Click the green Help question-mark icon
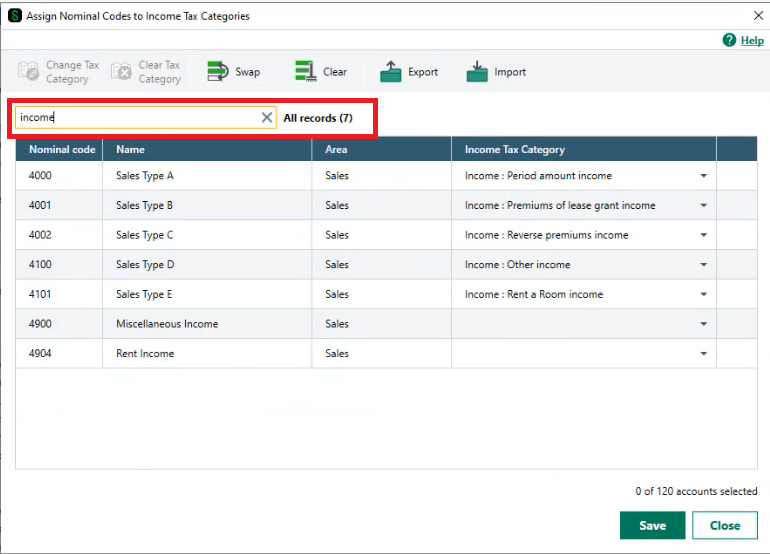 click(x=729, y=40)
